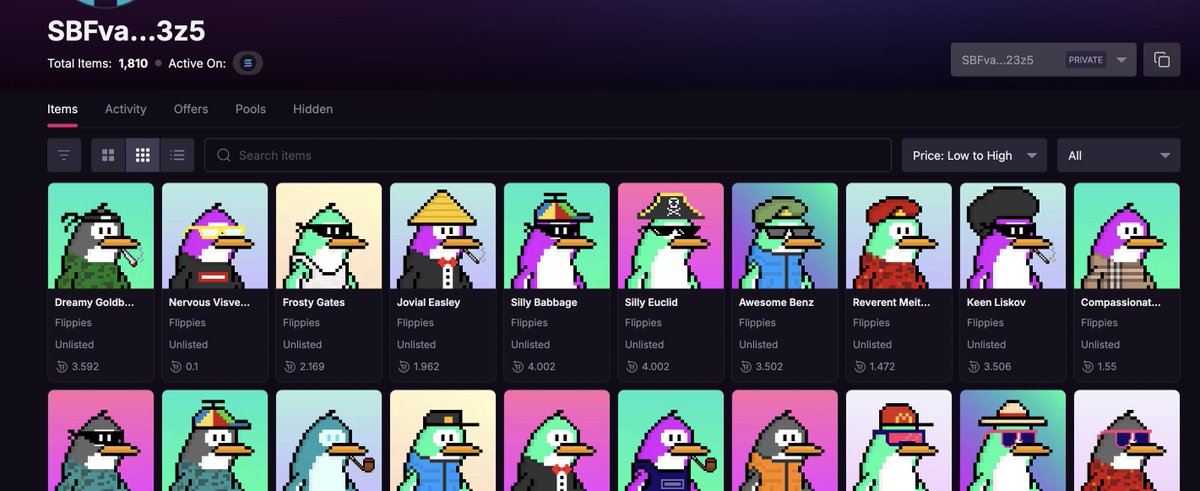Viewport: 1200px width, 491px height.
Task: Open the Jovial Easley NFT image
Action: tap(443, 236)
